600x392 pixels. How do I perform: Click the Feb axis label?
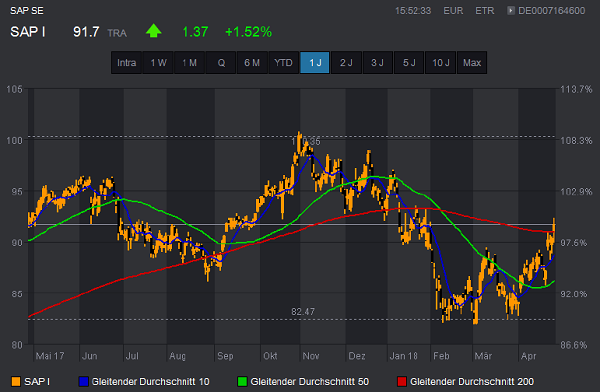tap(441, 356)
